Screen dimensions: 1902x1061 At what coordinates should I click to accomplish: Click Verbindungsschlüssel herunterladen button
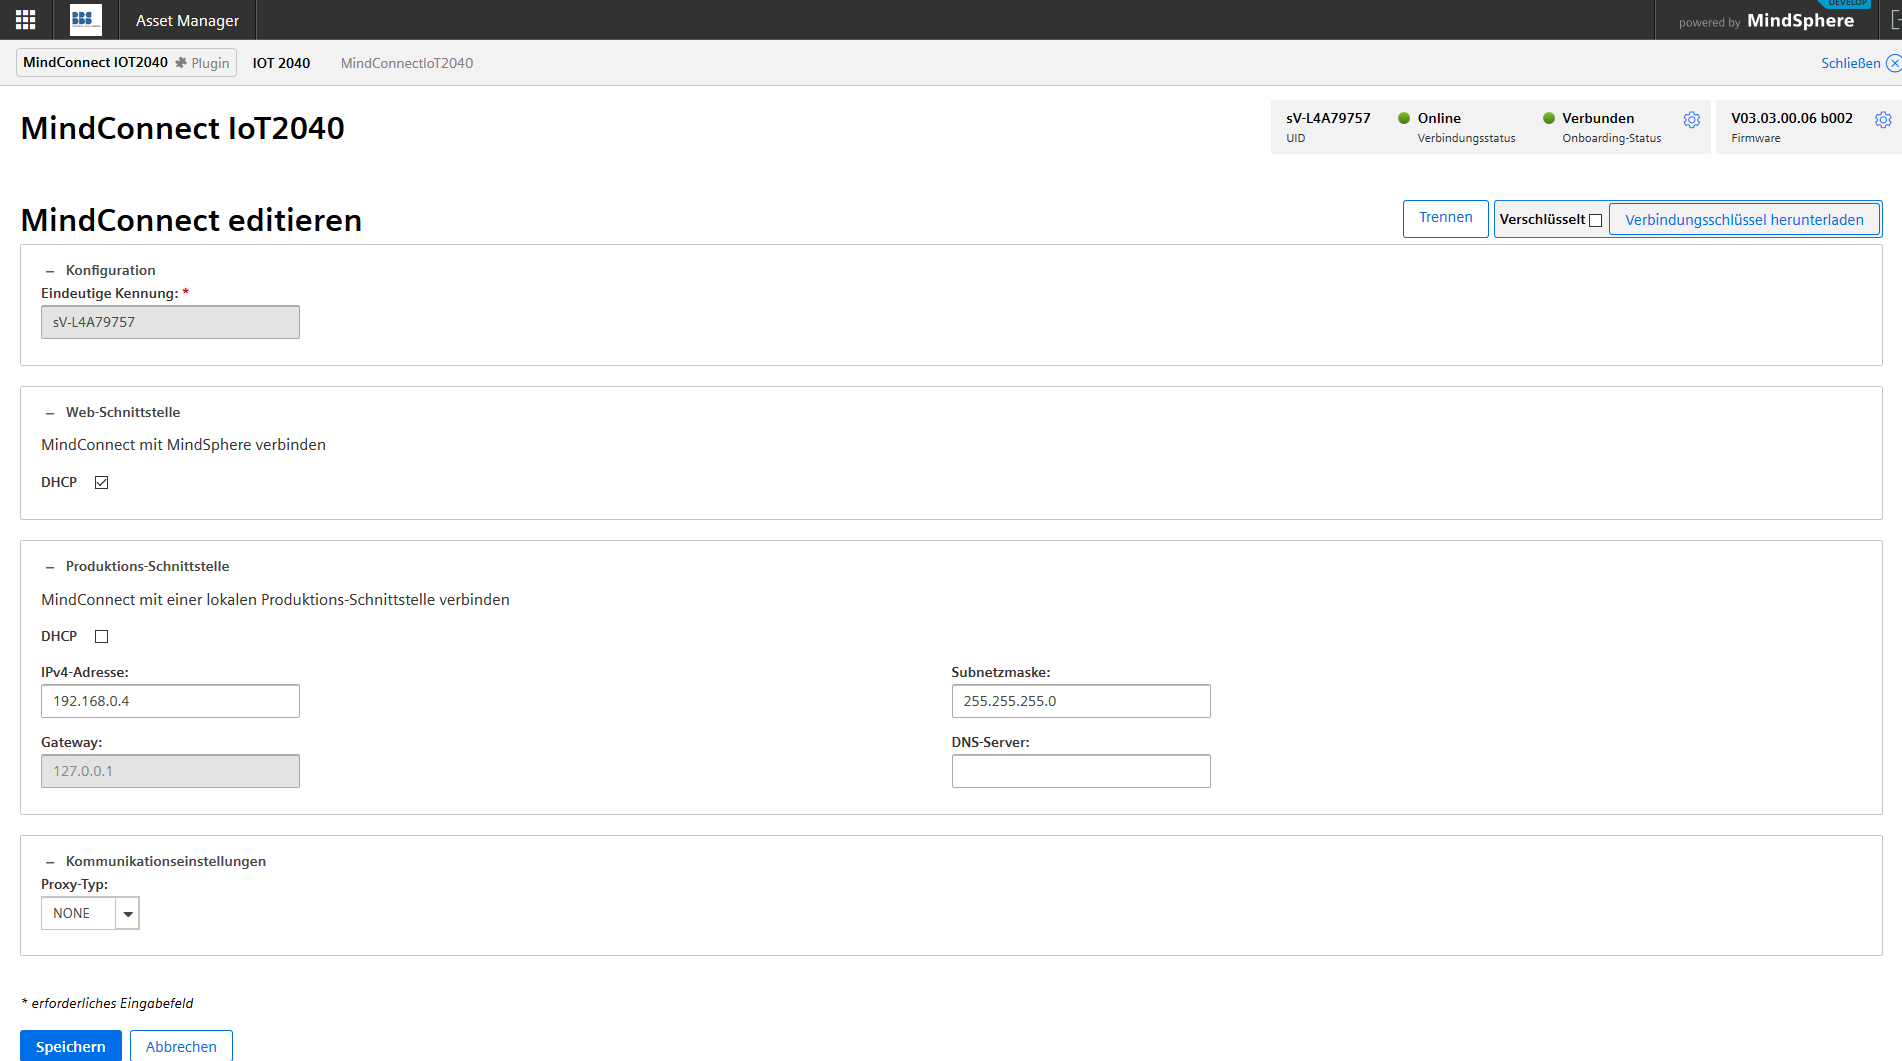pyautogui.click(x=1743, y=220)
